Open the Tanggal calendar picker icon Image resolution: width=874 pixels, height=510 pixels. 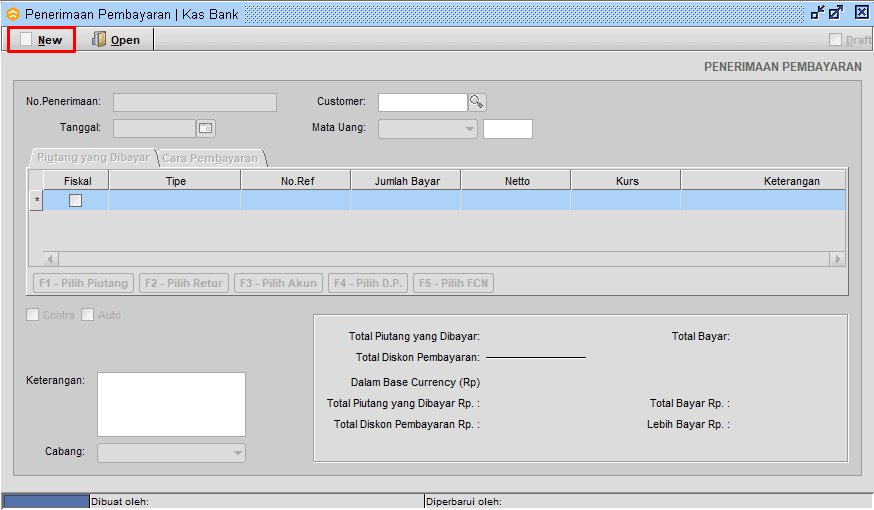click(206, 128)
